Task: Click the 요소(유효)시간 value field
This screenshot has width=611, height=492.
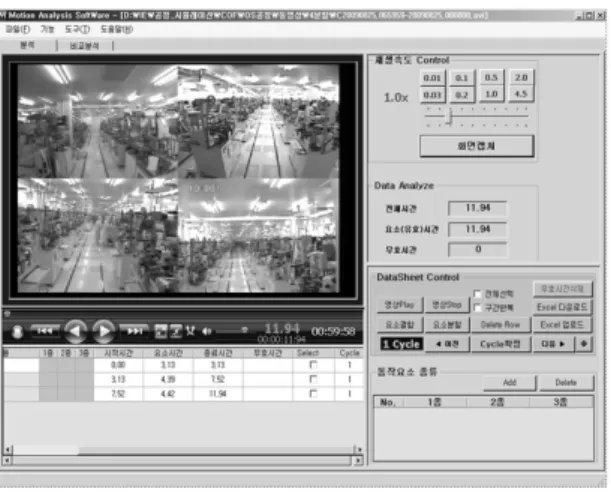Action: coord(478,229)
